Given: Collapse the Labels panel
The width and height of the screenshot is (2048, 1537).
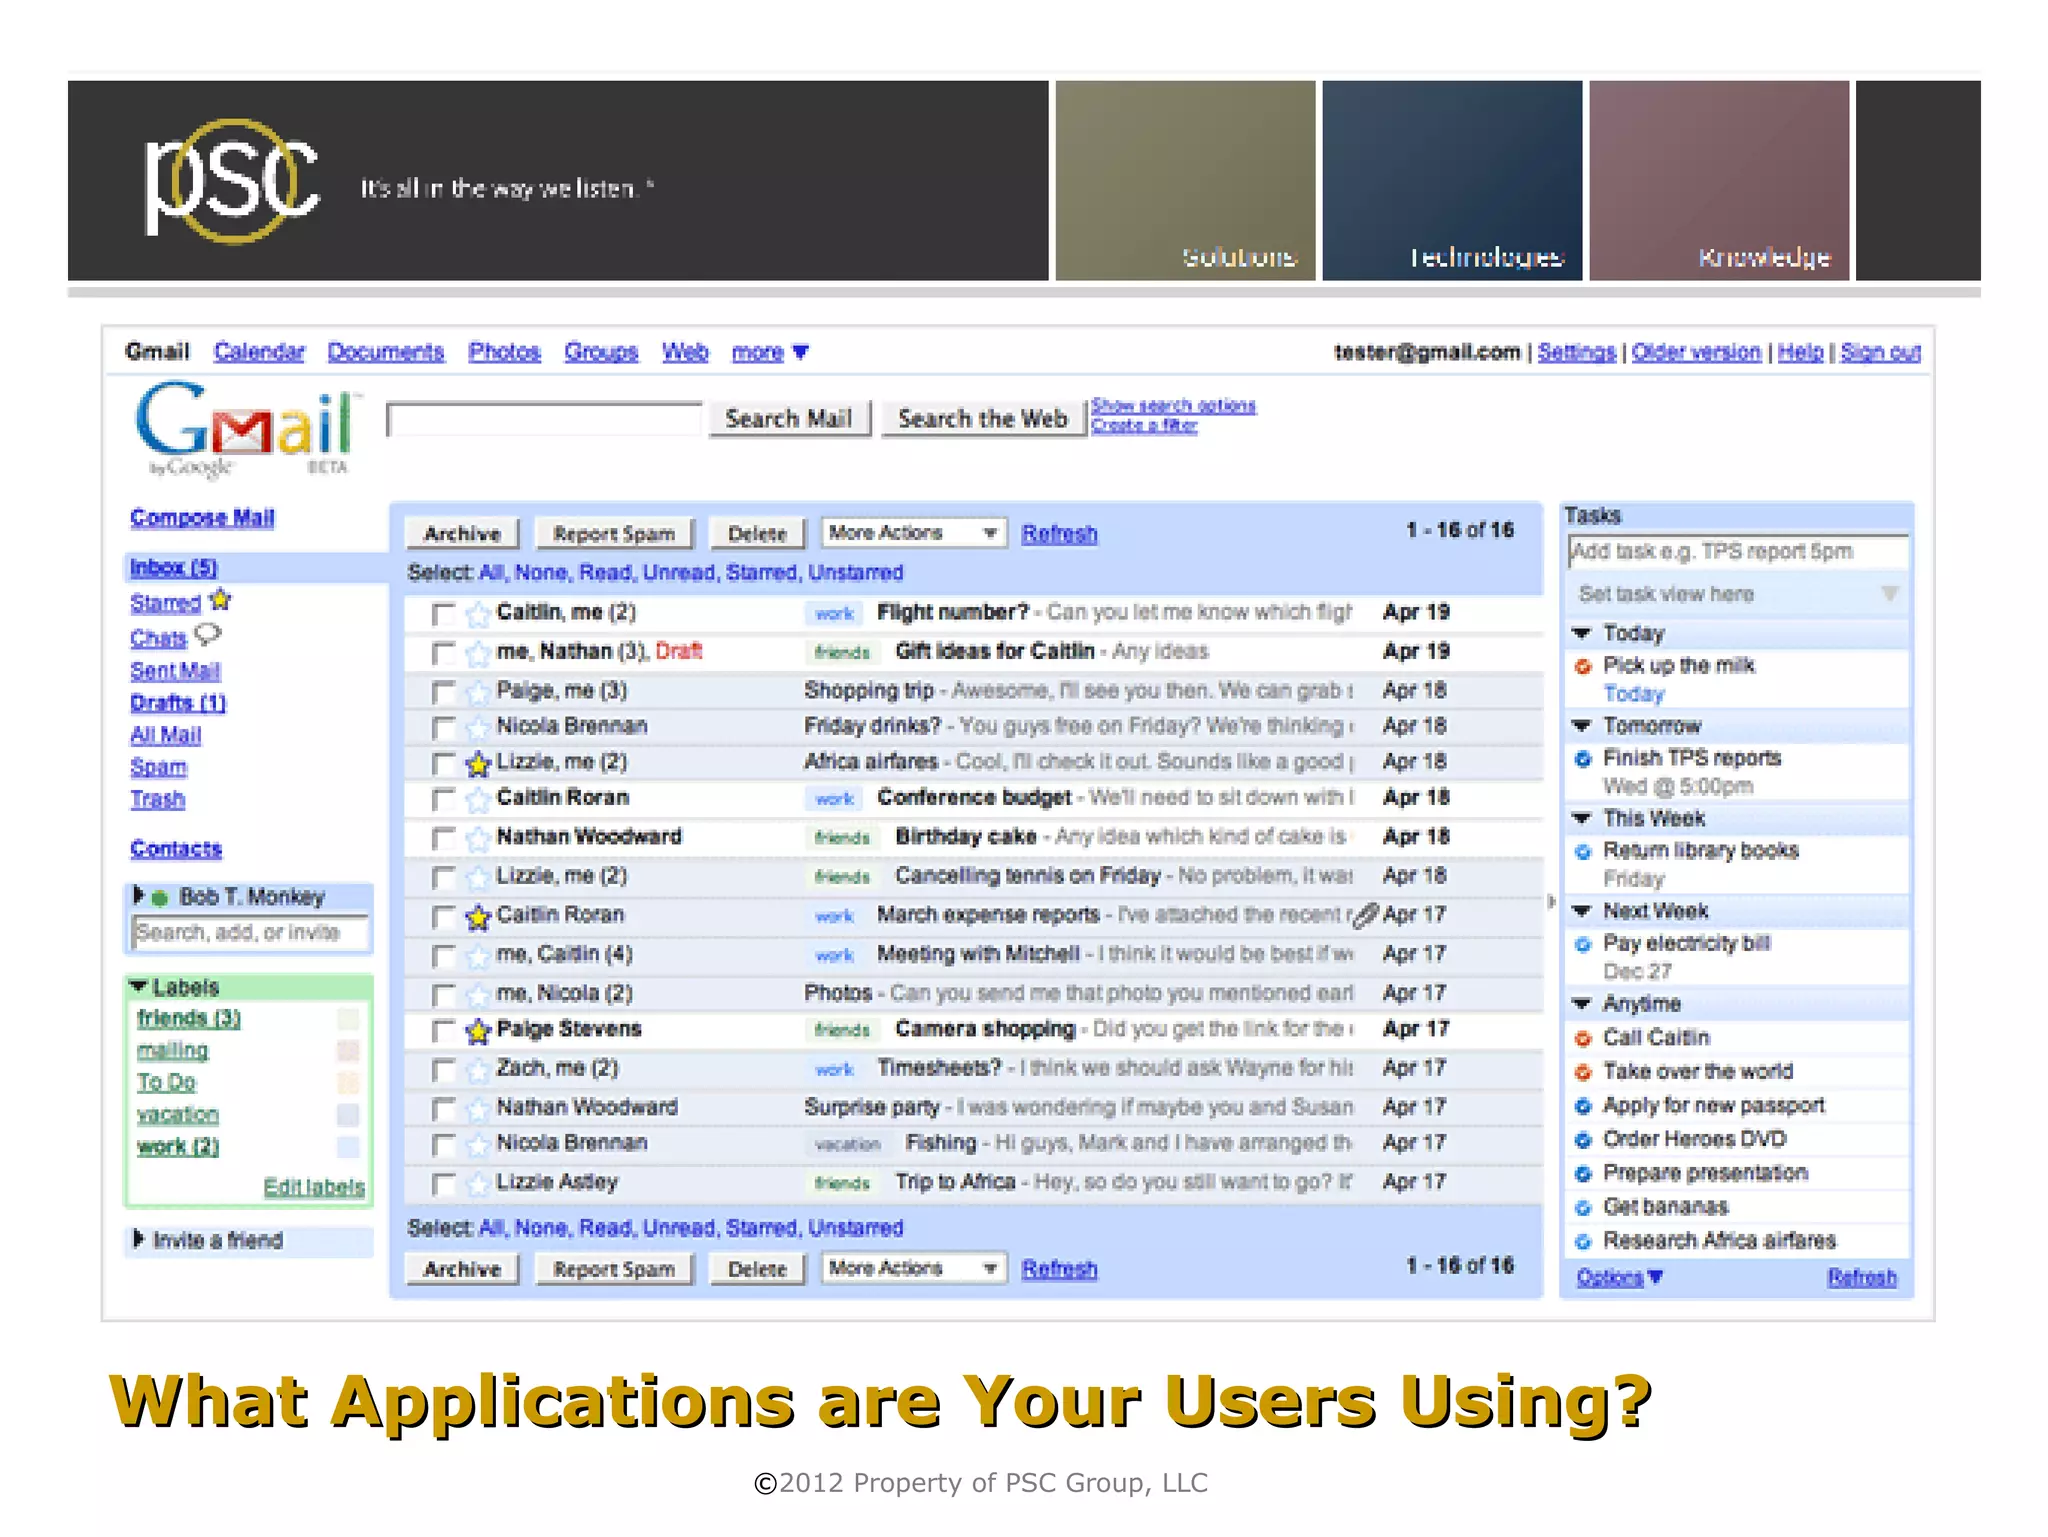Looking at the screenshot, I should 138,986.
